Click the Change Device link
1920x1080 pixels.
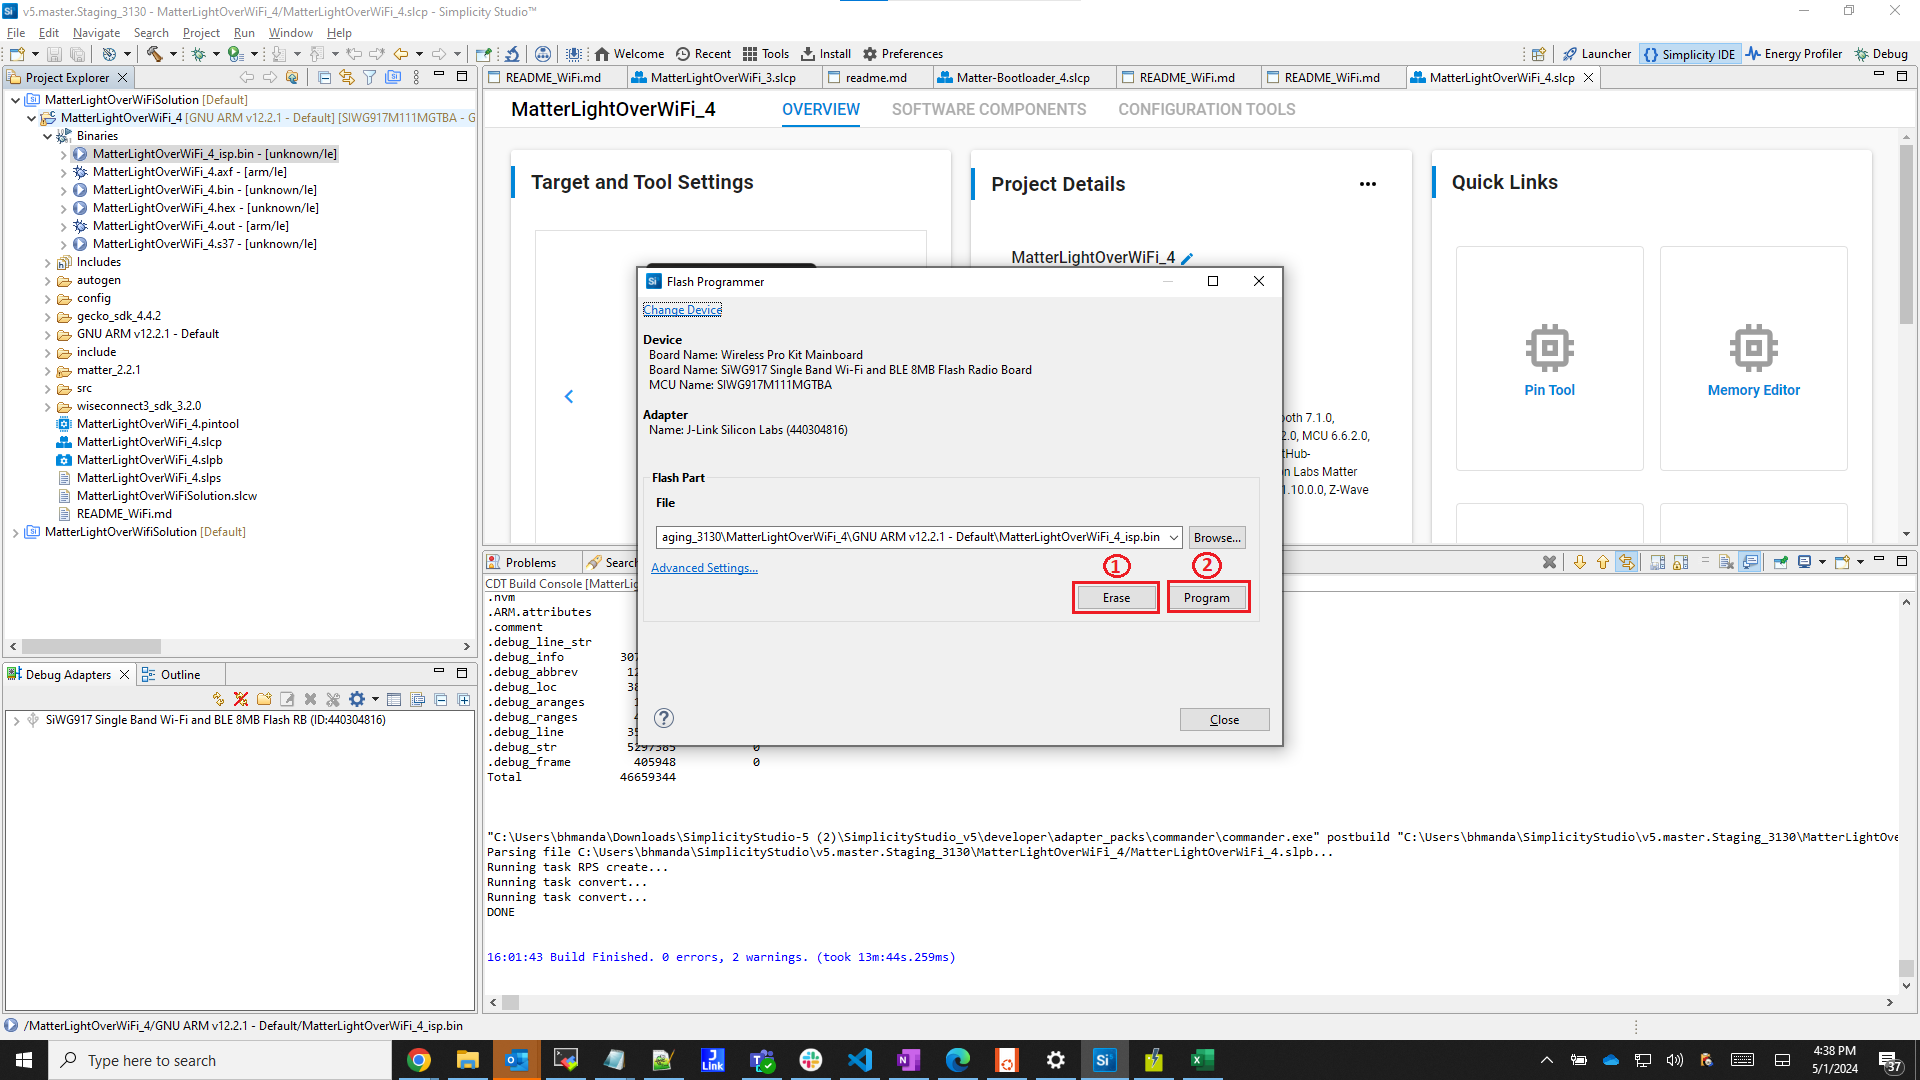click(682, 310)
